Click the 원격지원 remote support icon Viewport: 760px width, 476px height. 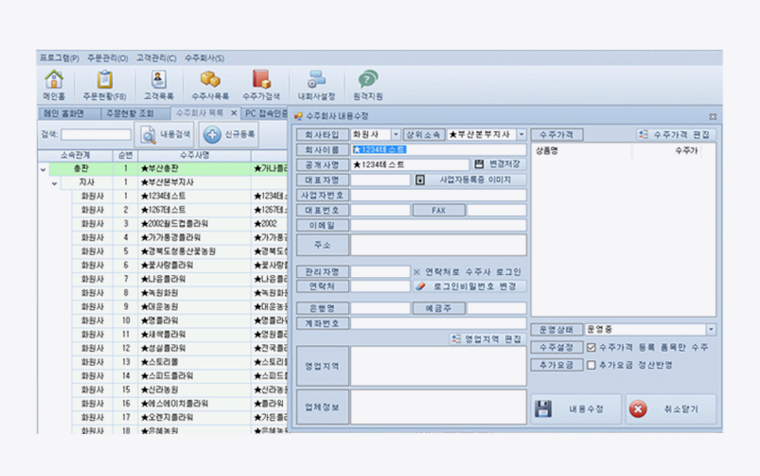click(x=368, y=83)
